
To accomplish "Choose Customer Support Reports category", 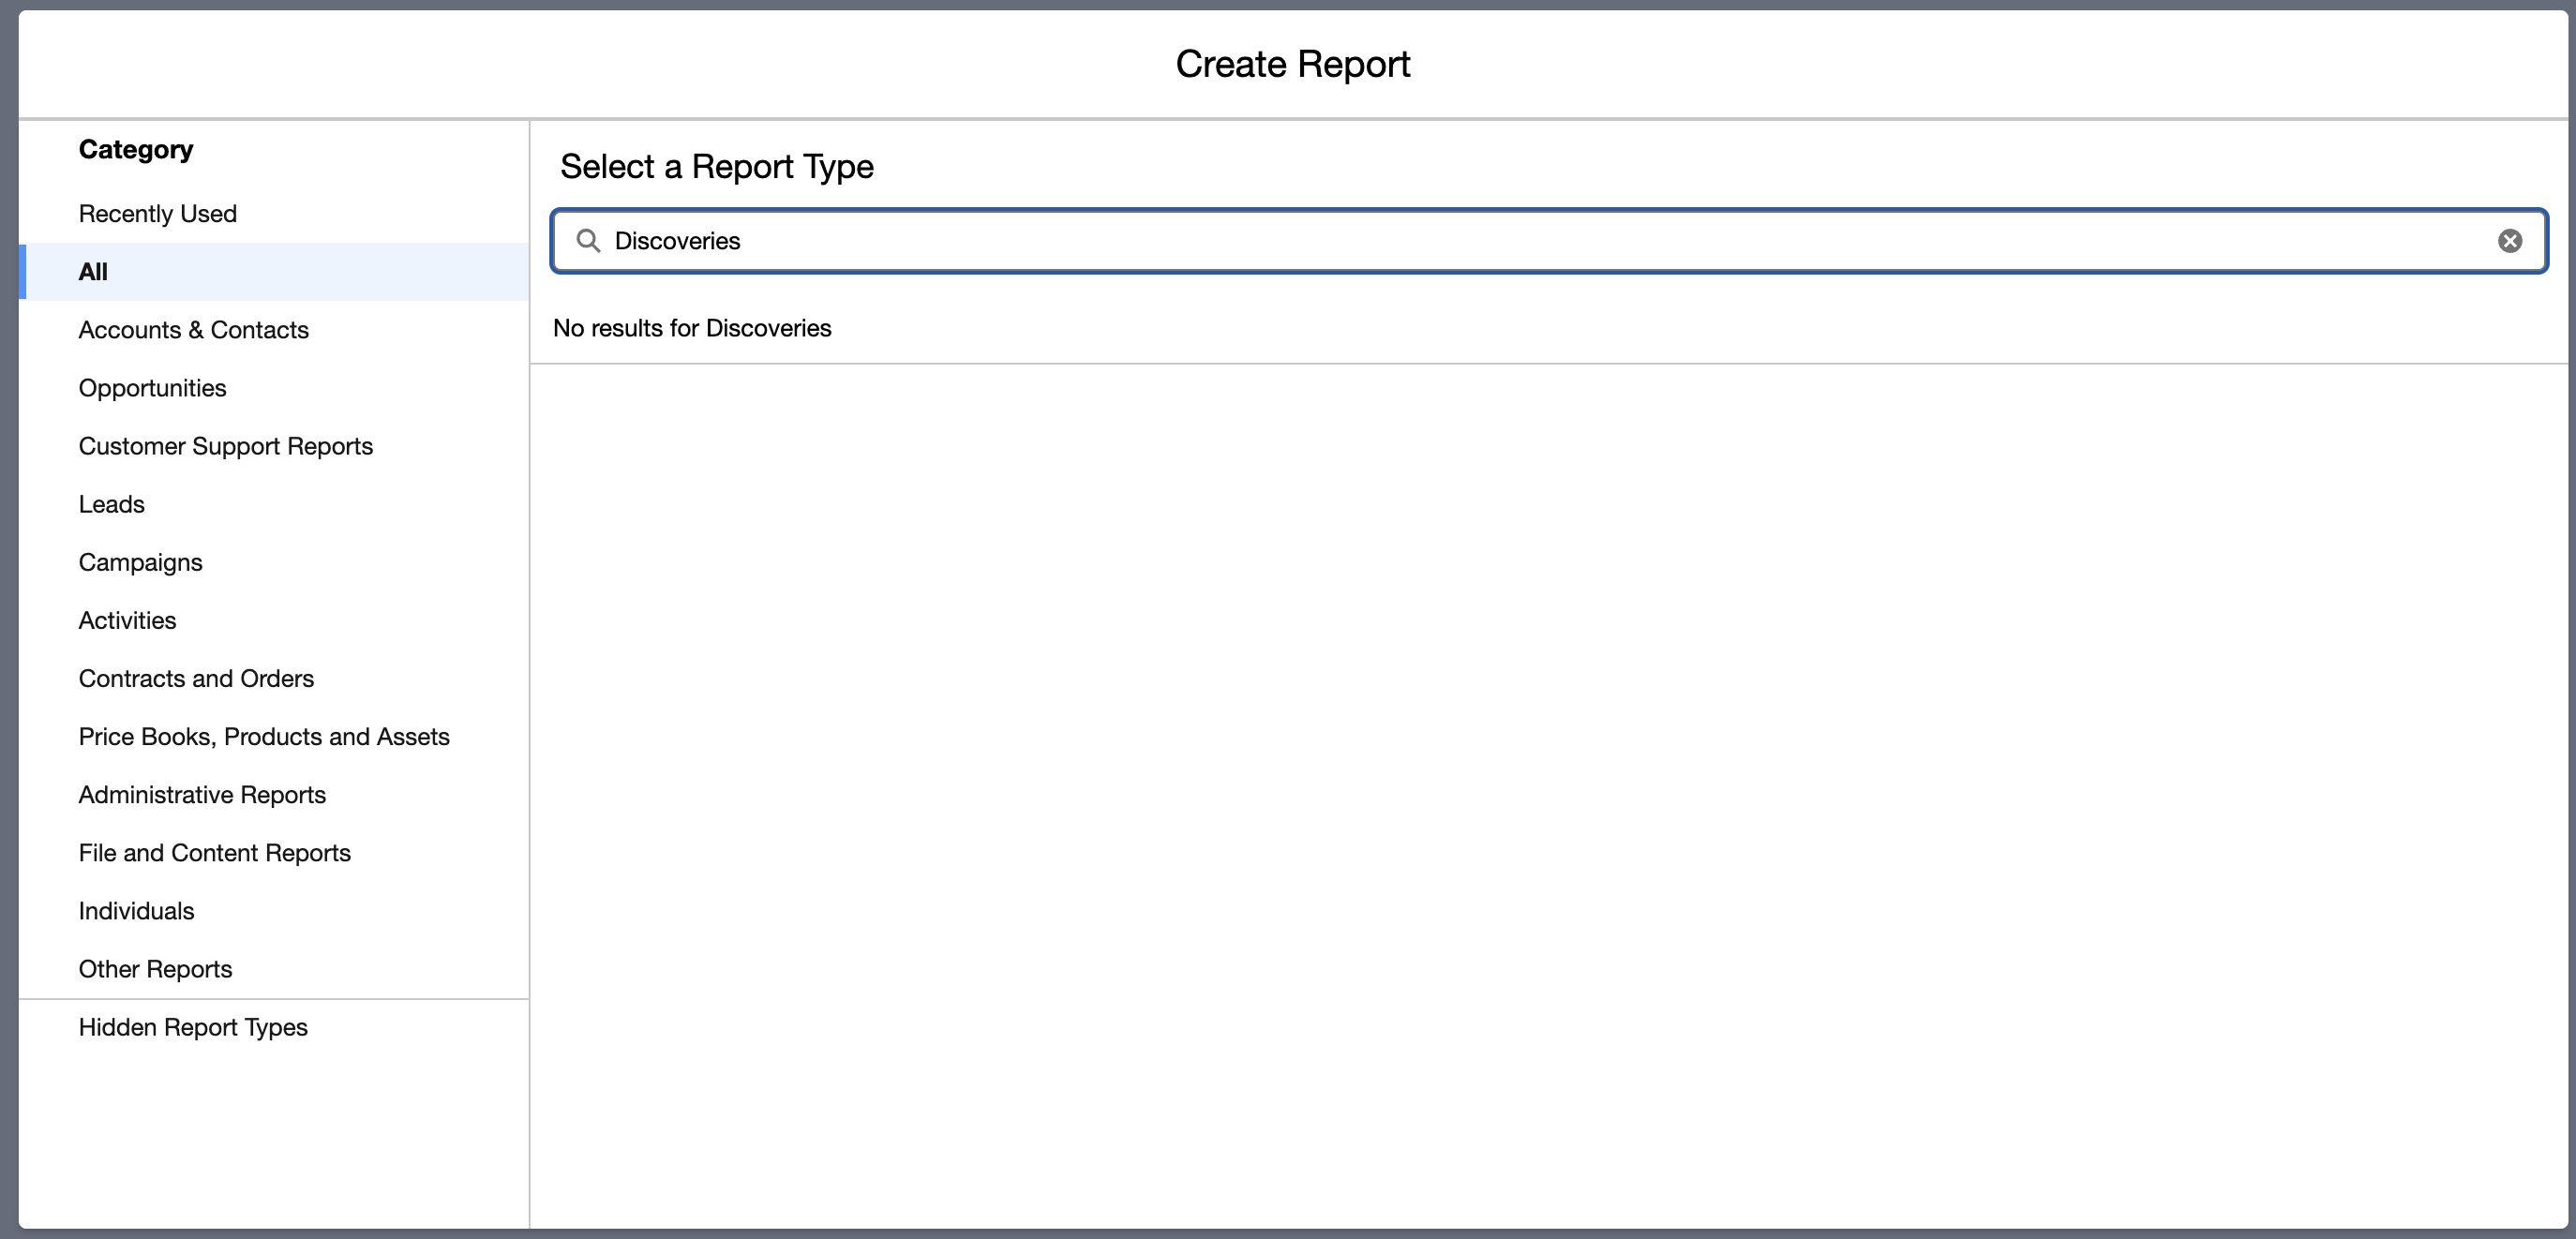I will [x=225, y=446].
